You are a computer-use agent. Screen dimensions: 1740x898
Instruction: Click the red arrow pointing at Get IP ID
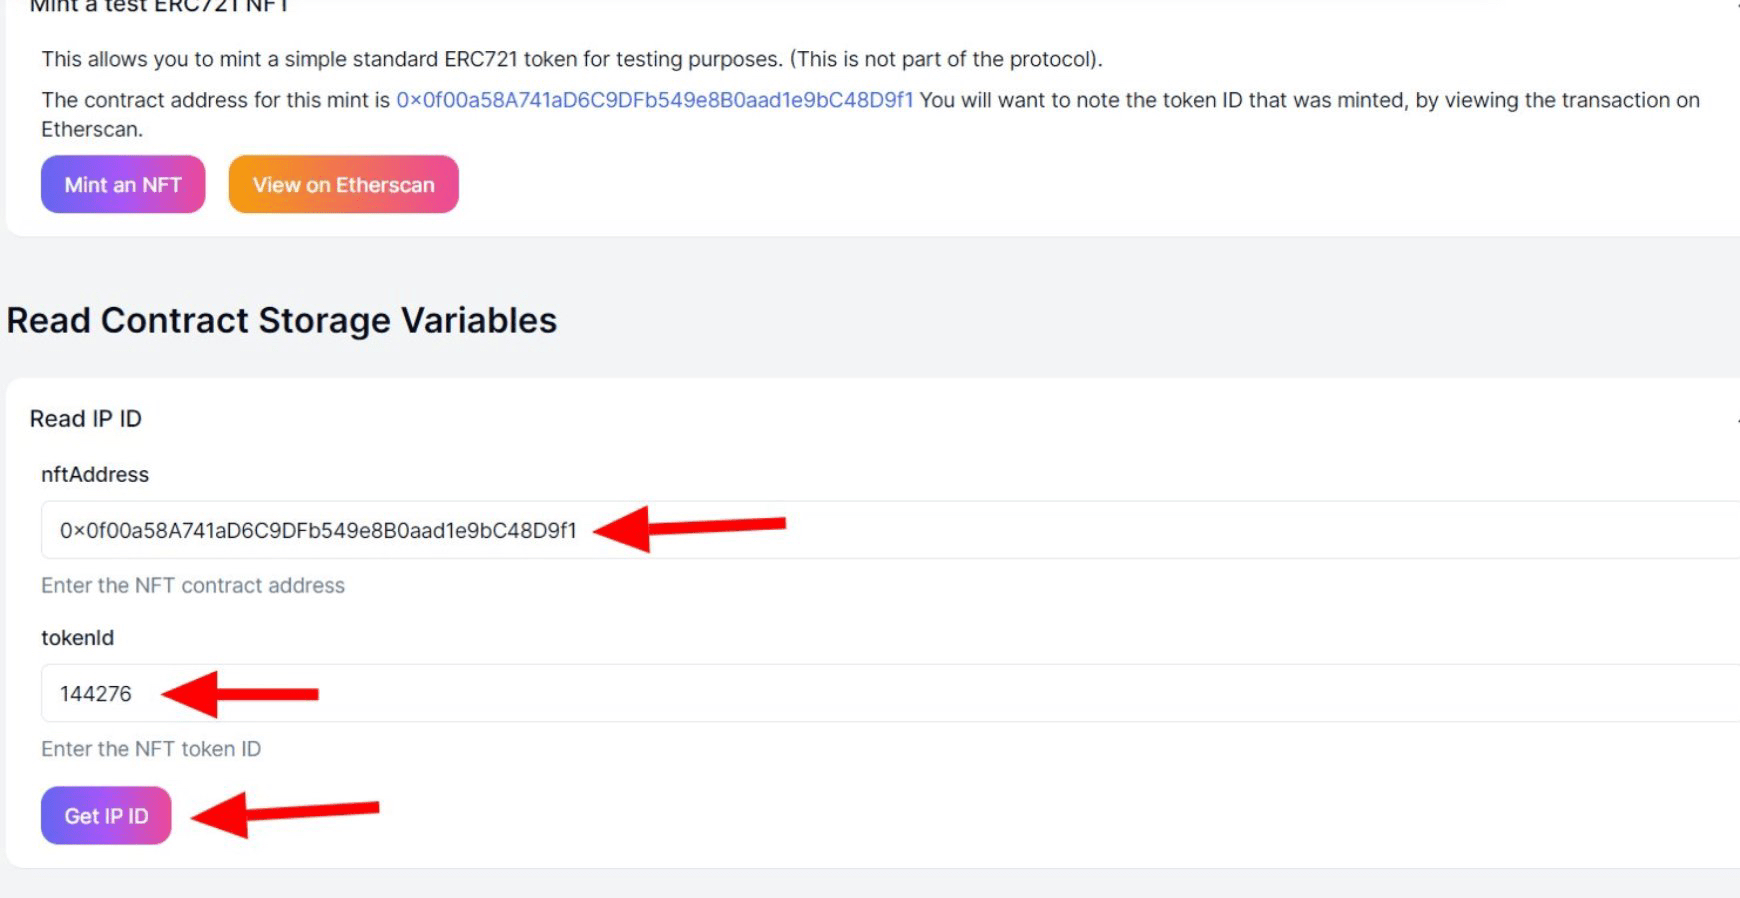tap(285, 811)
